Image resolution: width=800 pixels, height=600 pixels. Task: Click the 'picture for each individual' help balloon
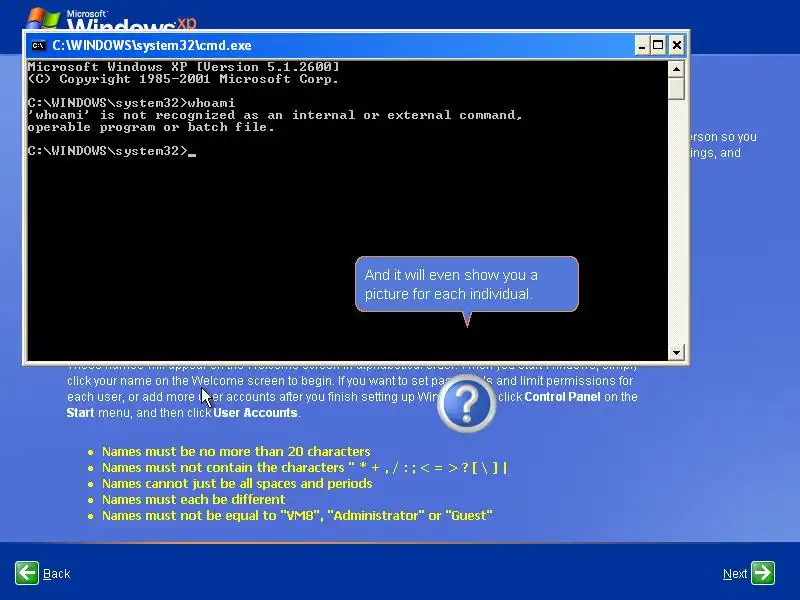(466, 284)
